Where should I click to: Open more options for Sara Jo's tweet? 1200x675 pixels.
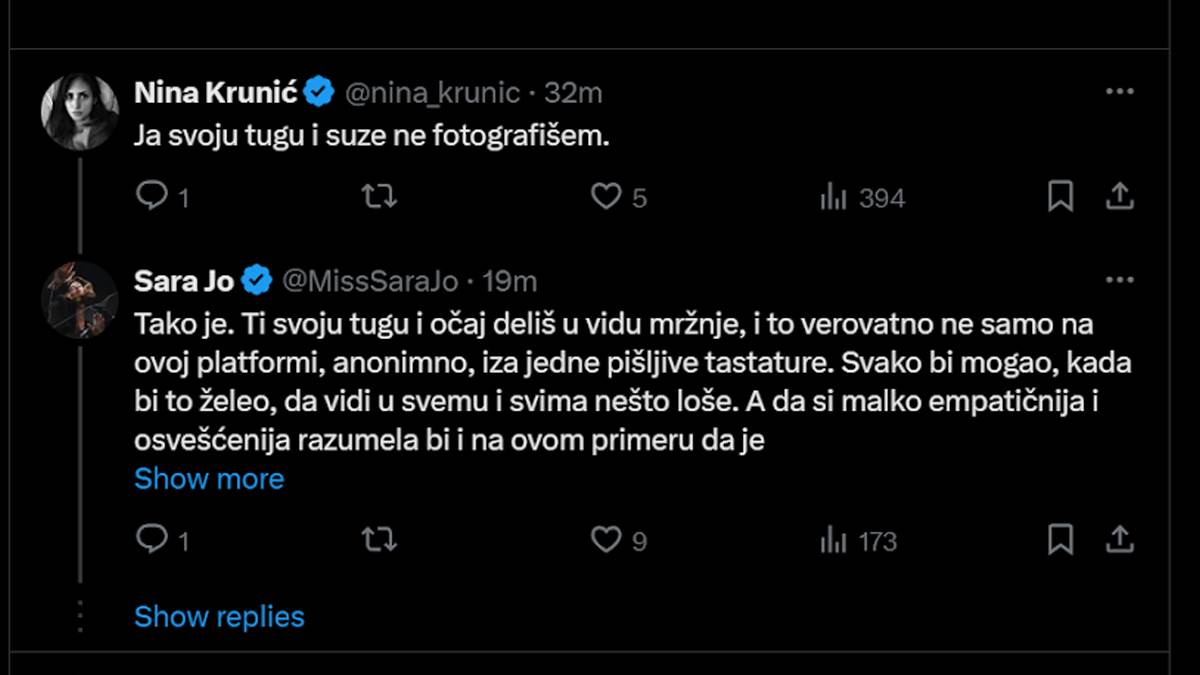tap(1119, 281)
